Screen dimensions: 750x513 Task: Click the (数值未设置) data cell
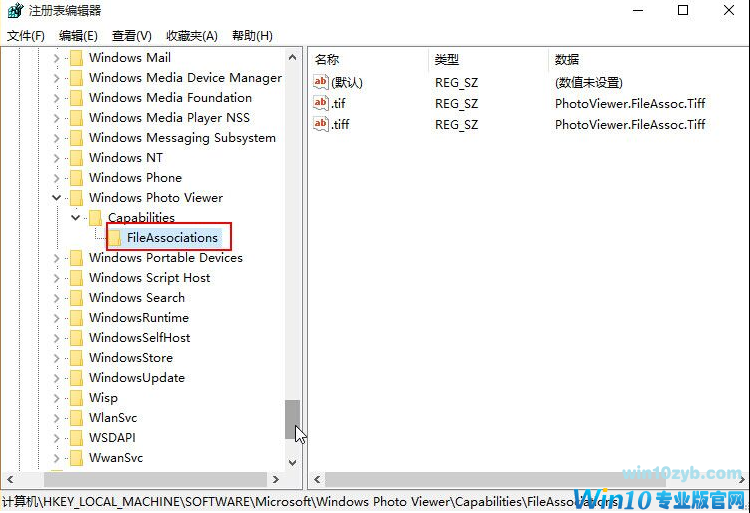tap(589, 83)
